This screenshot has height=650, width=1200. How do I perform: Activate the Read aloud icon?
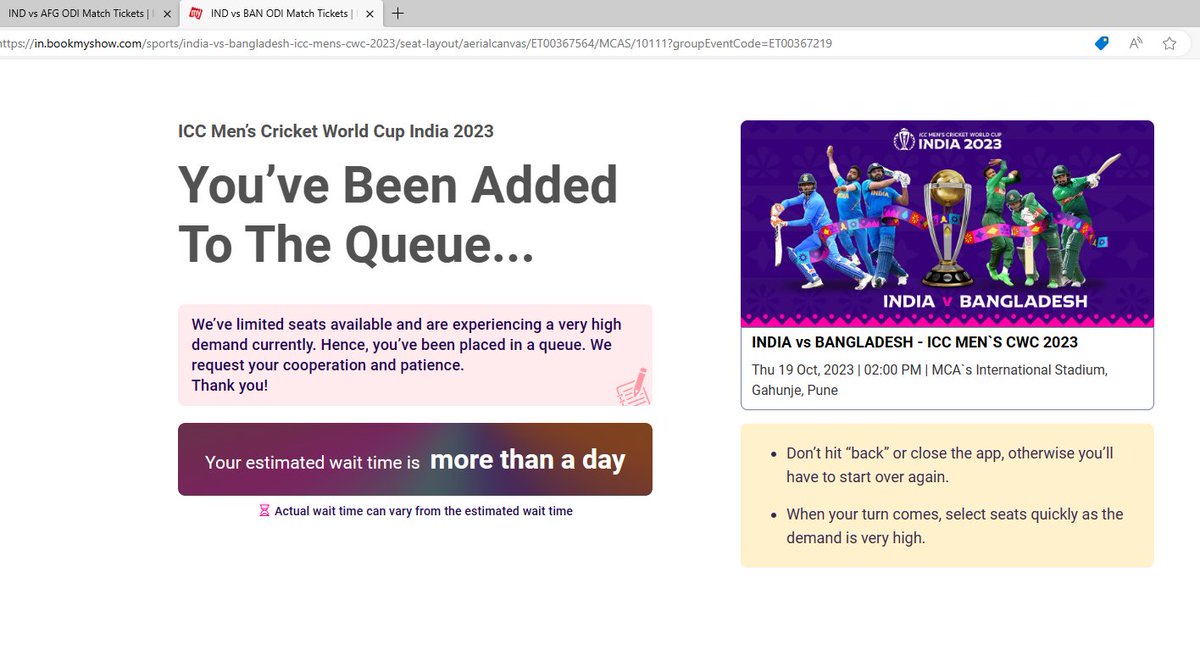point(1136,43)
